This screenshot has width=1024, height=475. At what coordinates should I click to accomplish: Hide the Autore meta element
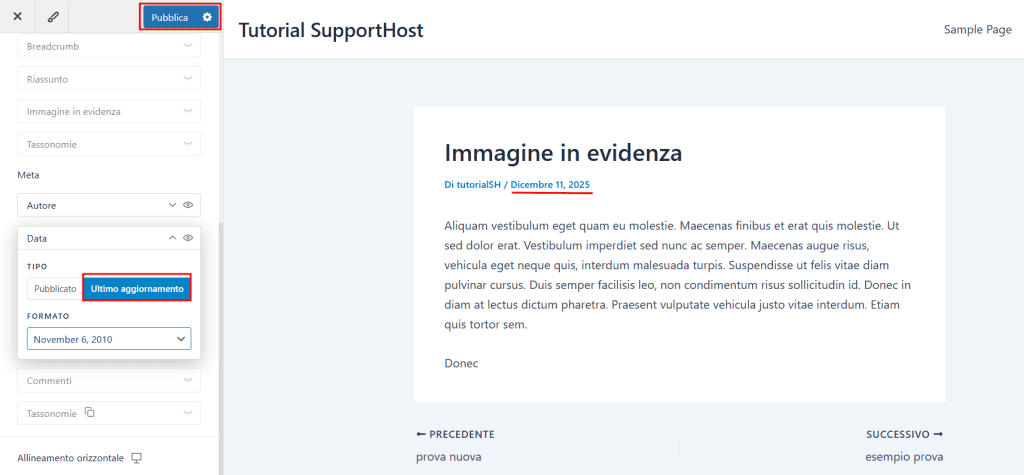point(187,205)
